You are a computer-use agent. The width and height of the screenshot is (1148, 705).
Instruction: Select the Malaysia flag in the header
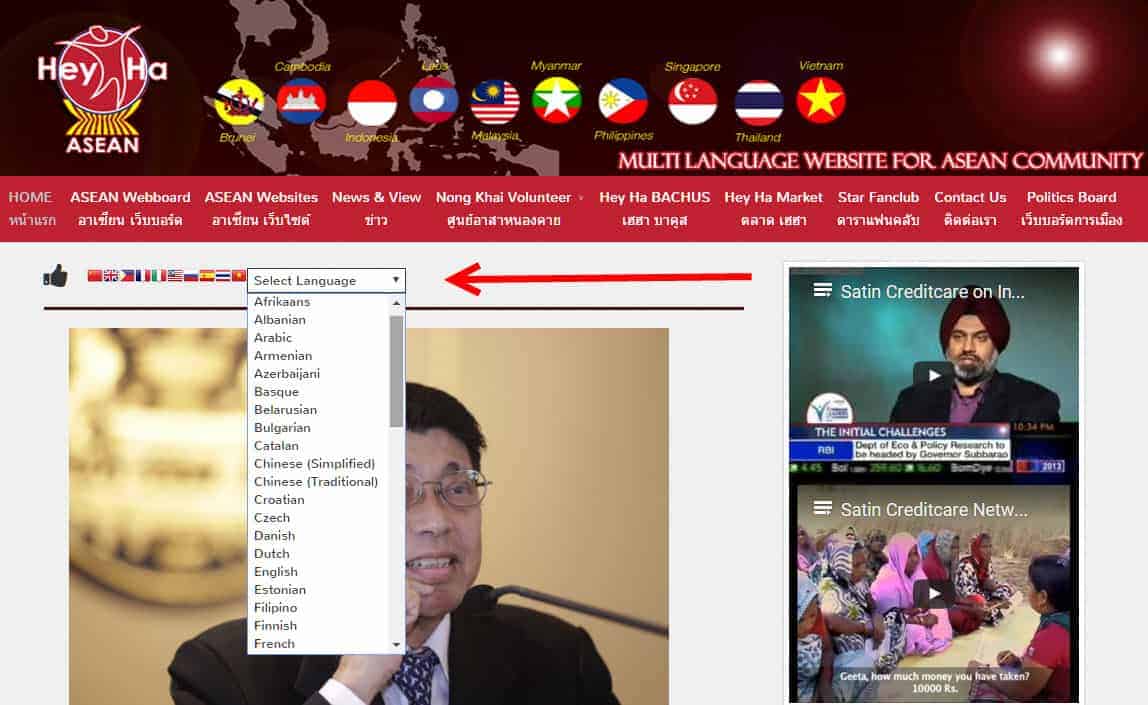[496, 102]
